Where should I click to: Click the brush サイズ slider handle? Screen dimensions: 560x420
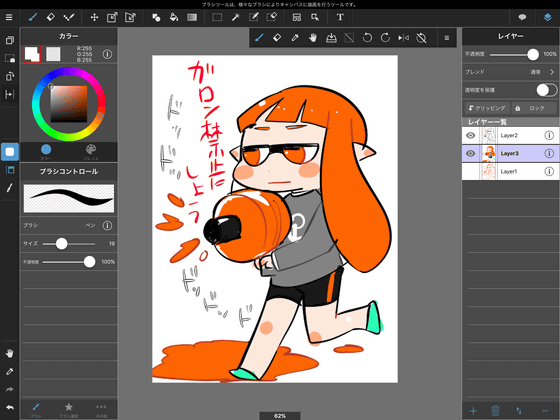pyautogui.click(x=61, y=244)
